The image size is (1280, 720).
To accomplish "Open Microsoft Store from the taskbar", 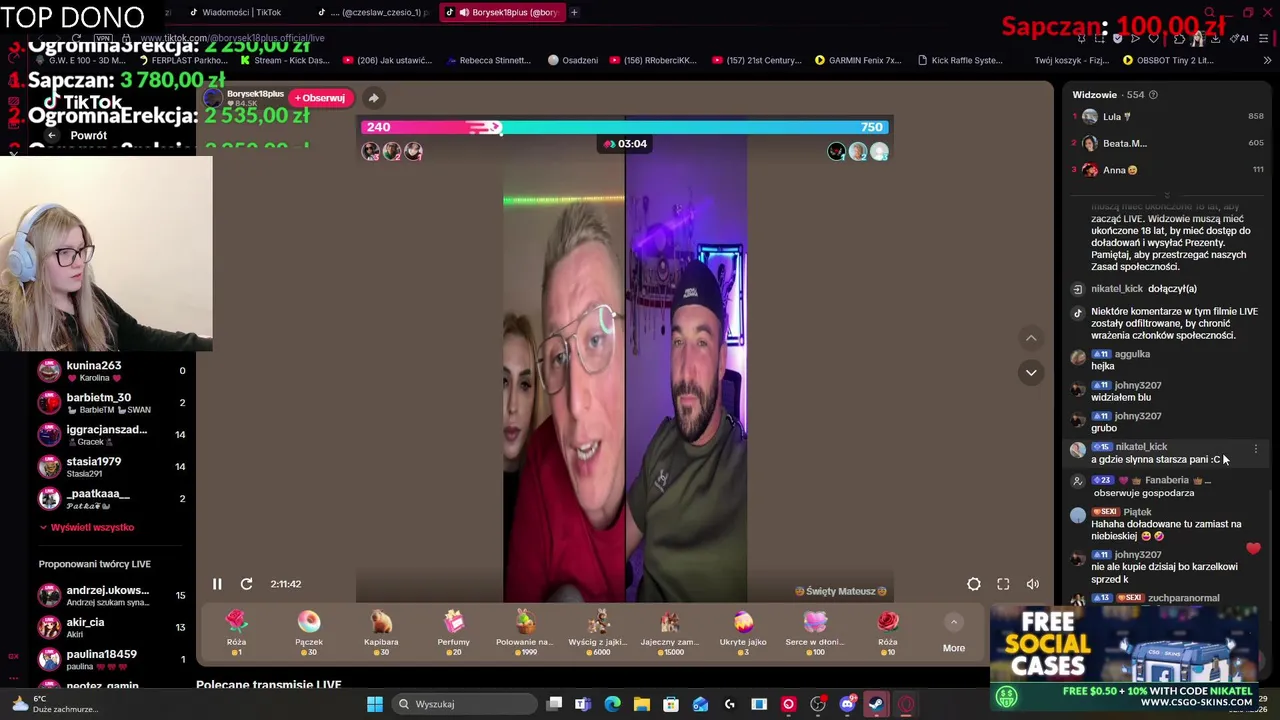I will click(x=671, y=704).
